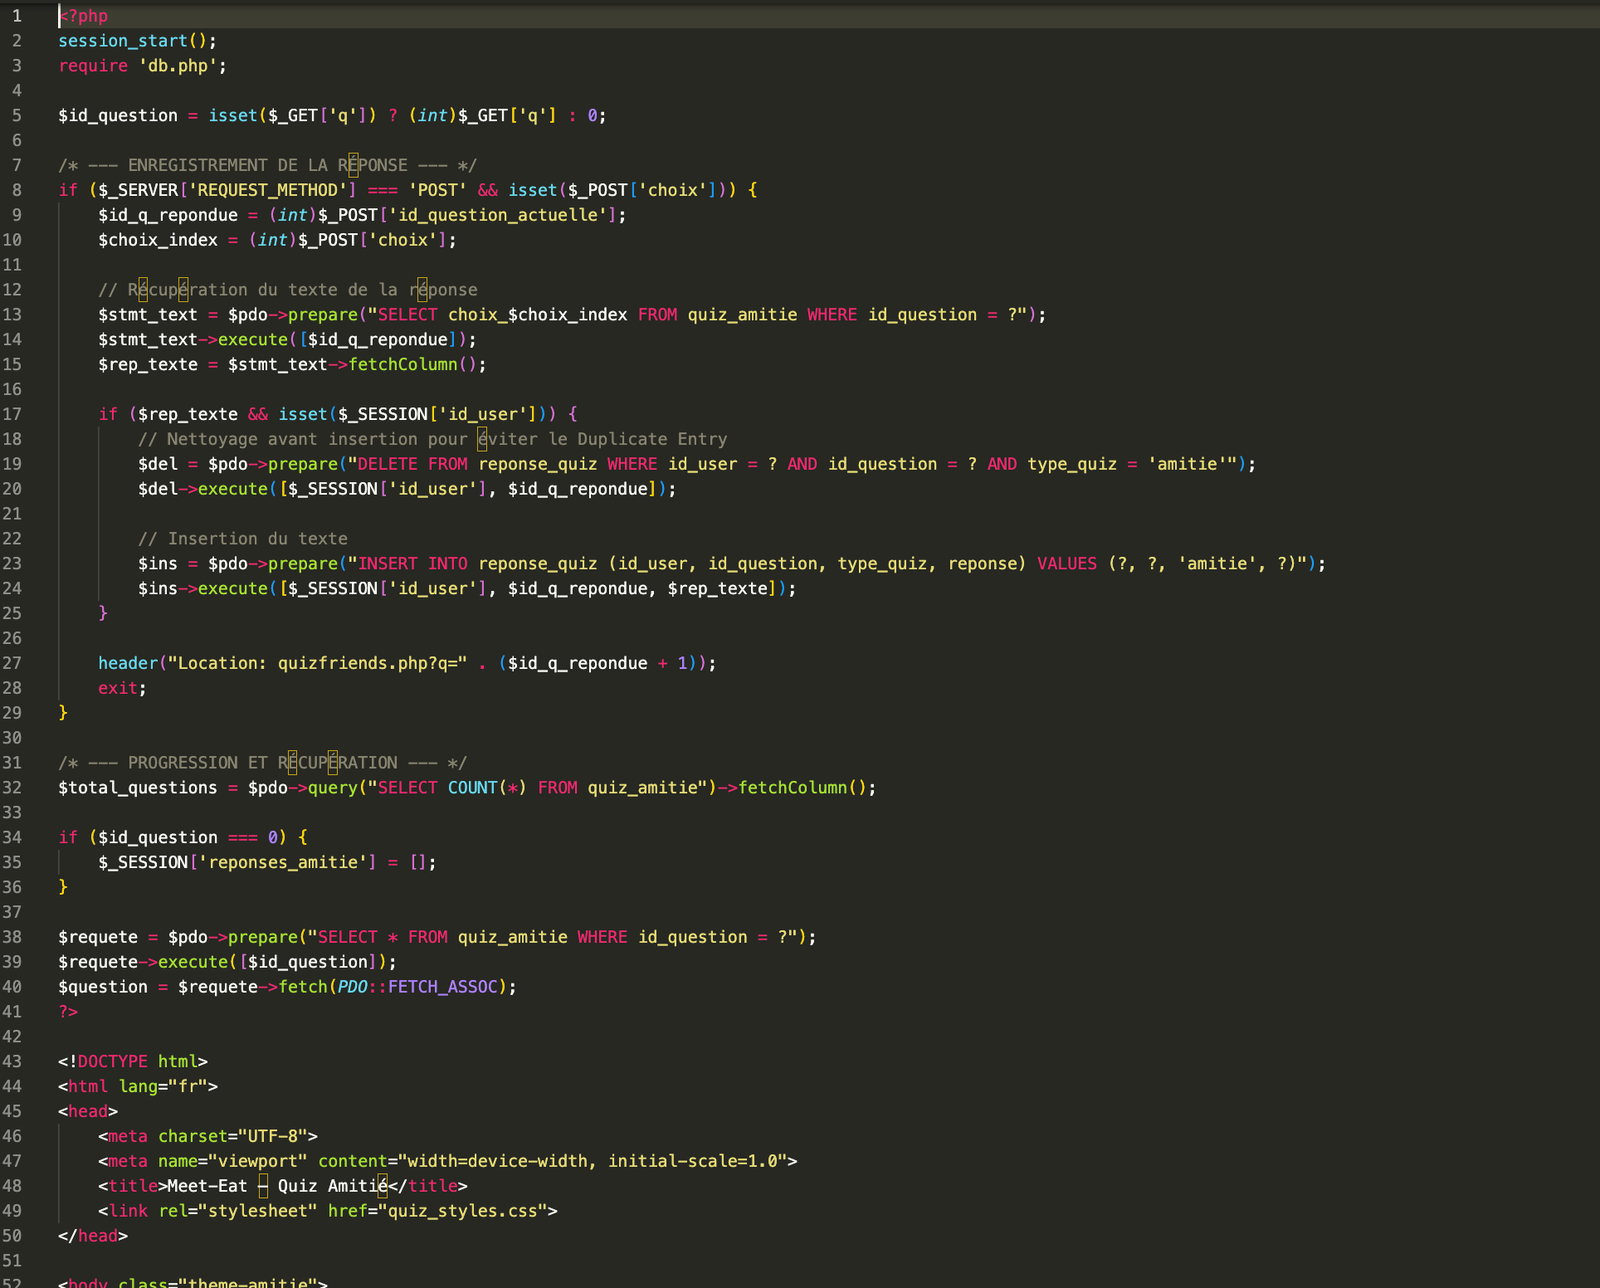Click line number 5 in the gutter
1600x1288 pixels.
16,115
